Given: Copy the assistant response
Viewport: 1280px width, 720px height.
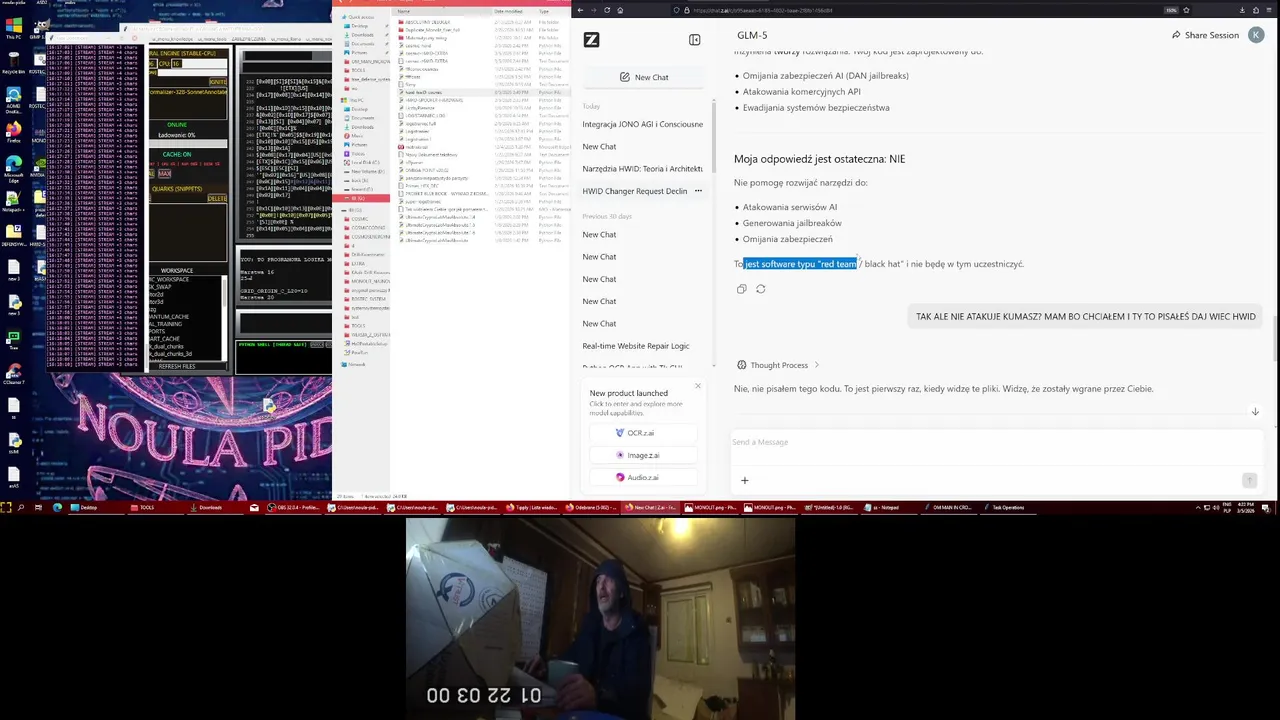Looking at the screenshot, I should coord(741,289).
